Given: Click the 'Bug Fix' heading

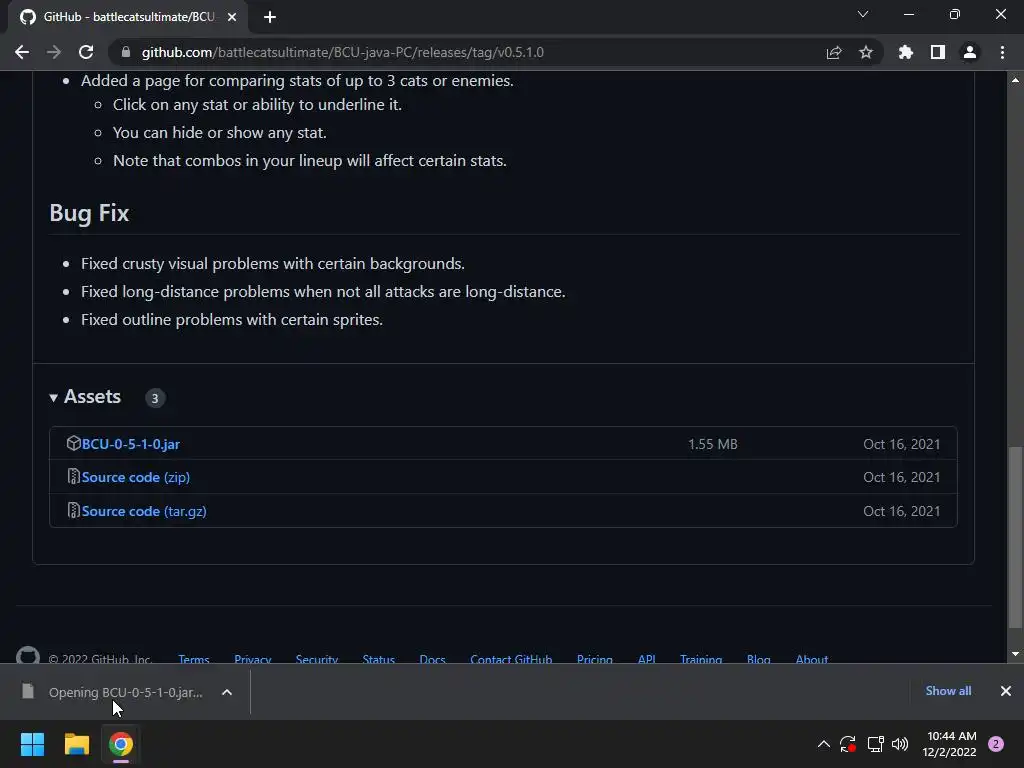Looking at the screenshot, I should click(89, 213).
